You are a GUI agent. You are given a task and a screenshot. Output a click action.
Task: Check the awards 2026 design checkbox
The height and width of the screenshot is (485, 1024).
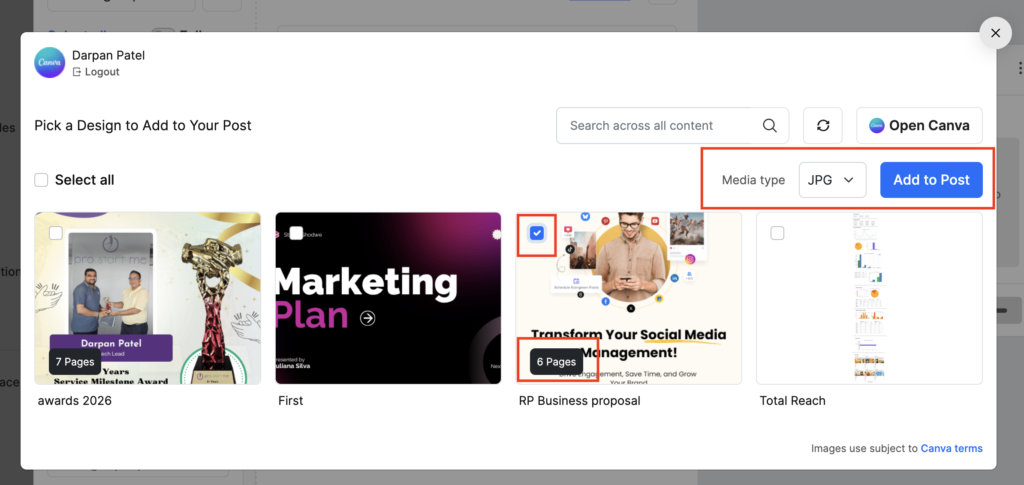coord(56,233)
